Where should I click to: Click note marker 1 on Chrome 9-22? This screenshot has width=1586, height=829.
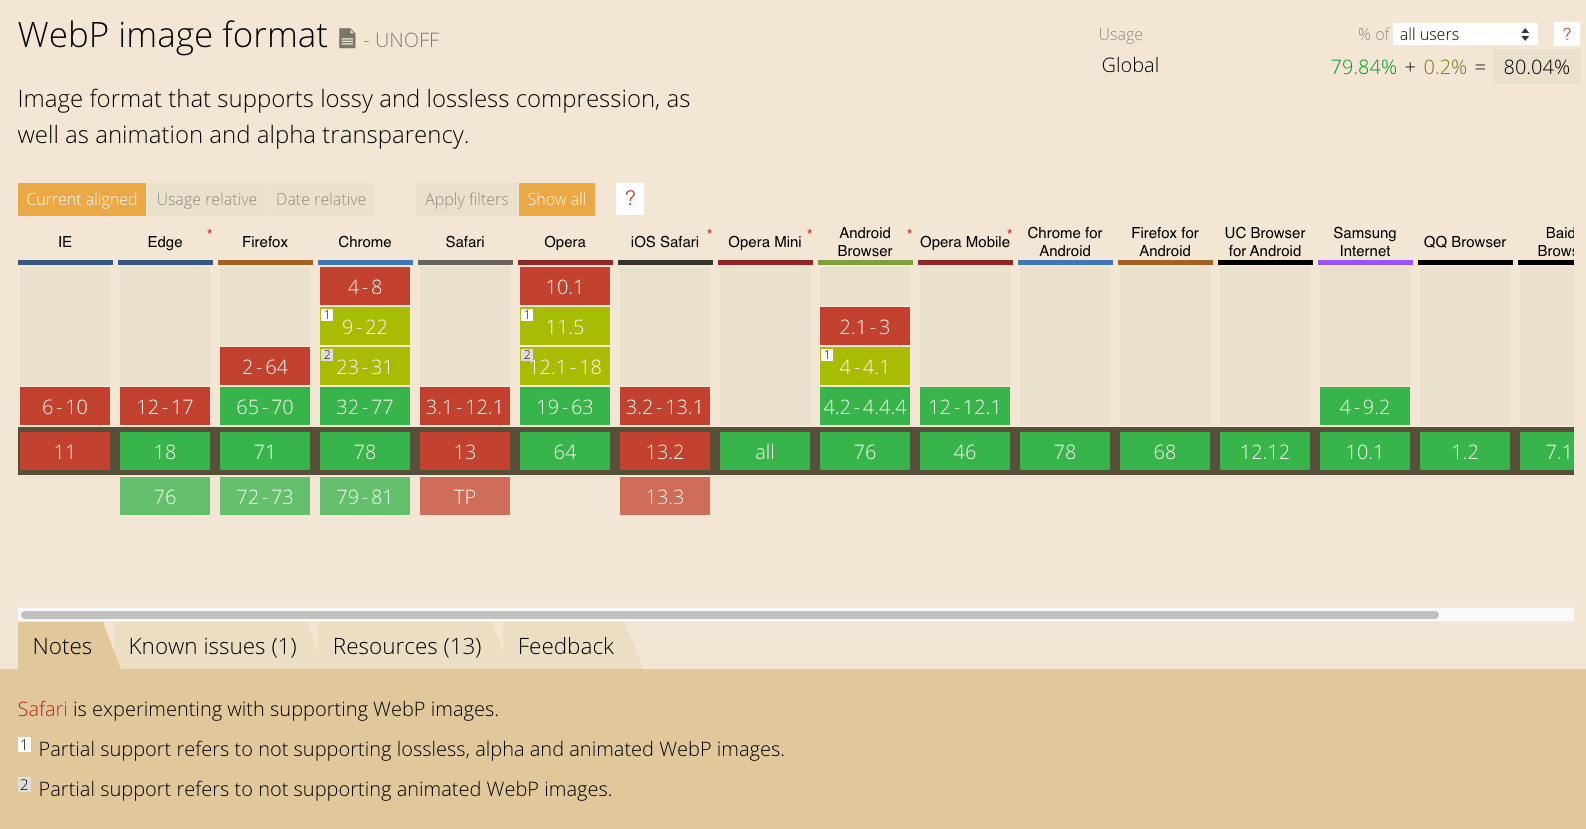(x=327, y=315)
